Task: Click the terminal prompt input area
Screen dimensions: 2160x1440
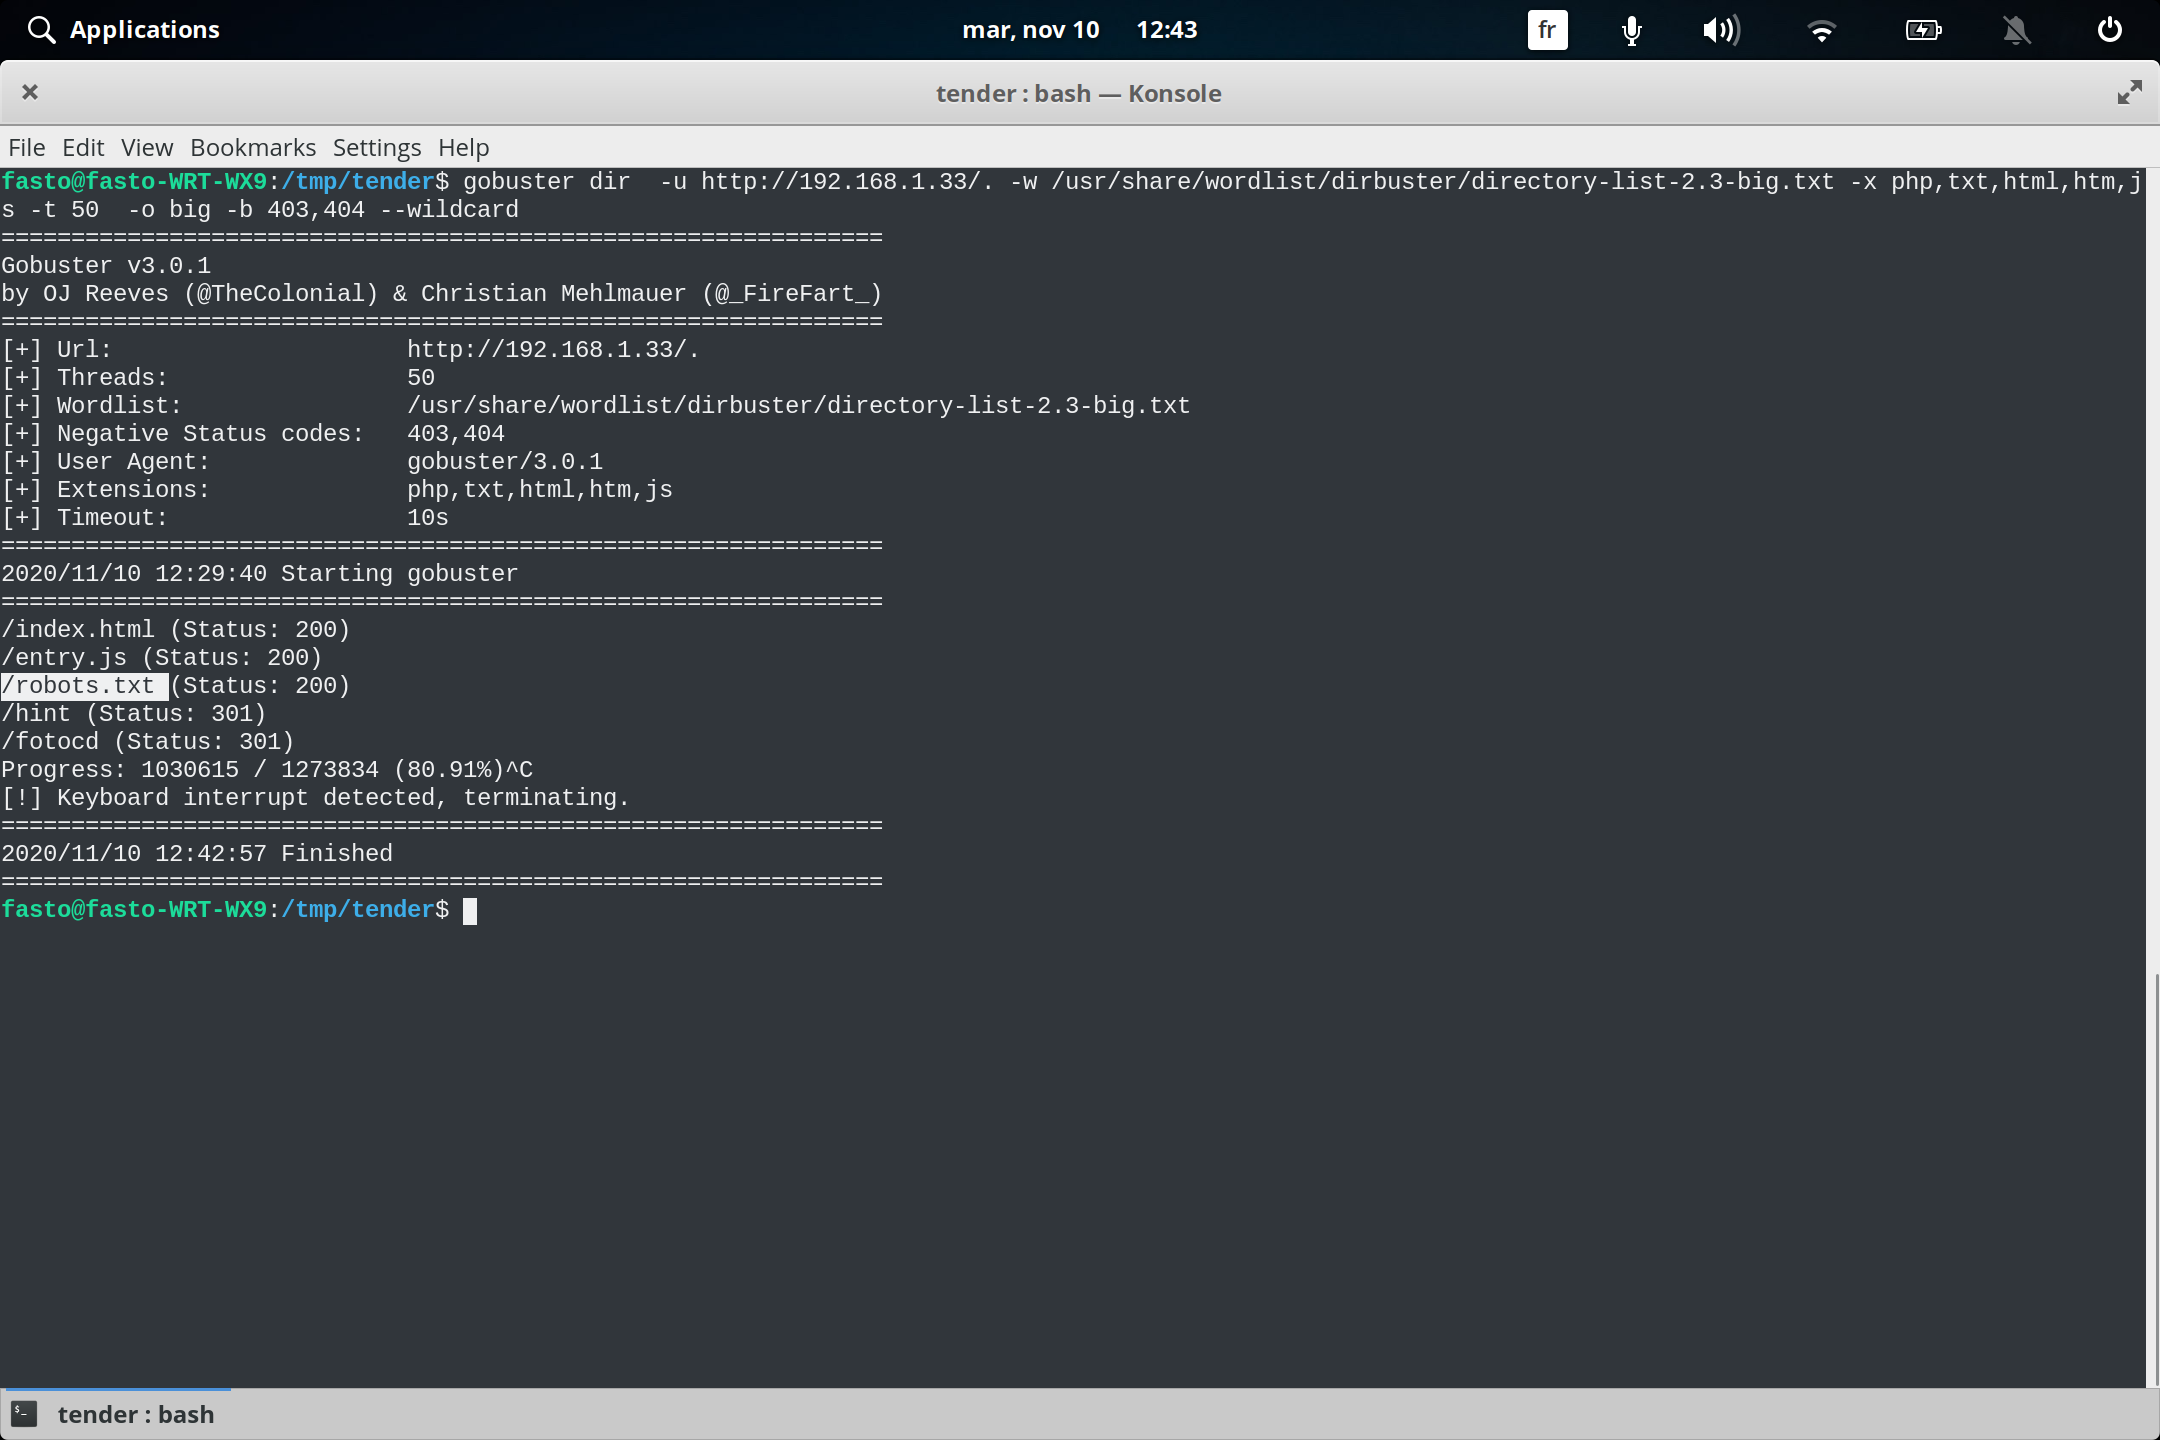Action: [x=470, y=910]
